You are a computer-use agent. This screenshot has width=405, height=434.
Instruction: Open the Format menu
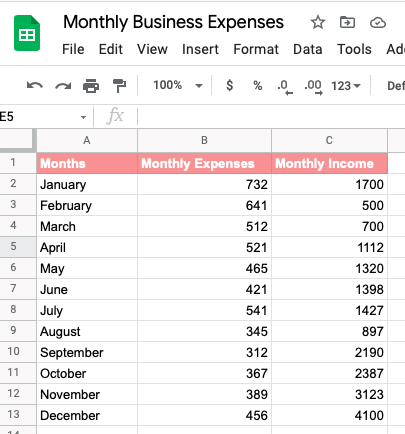click(x=256, y=49)
